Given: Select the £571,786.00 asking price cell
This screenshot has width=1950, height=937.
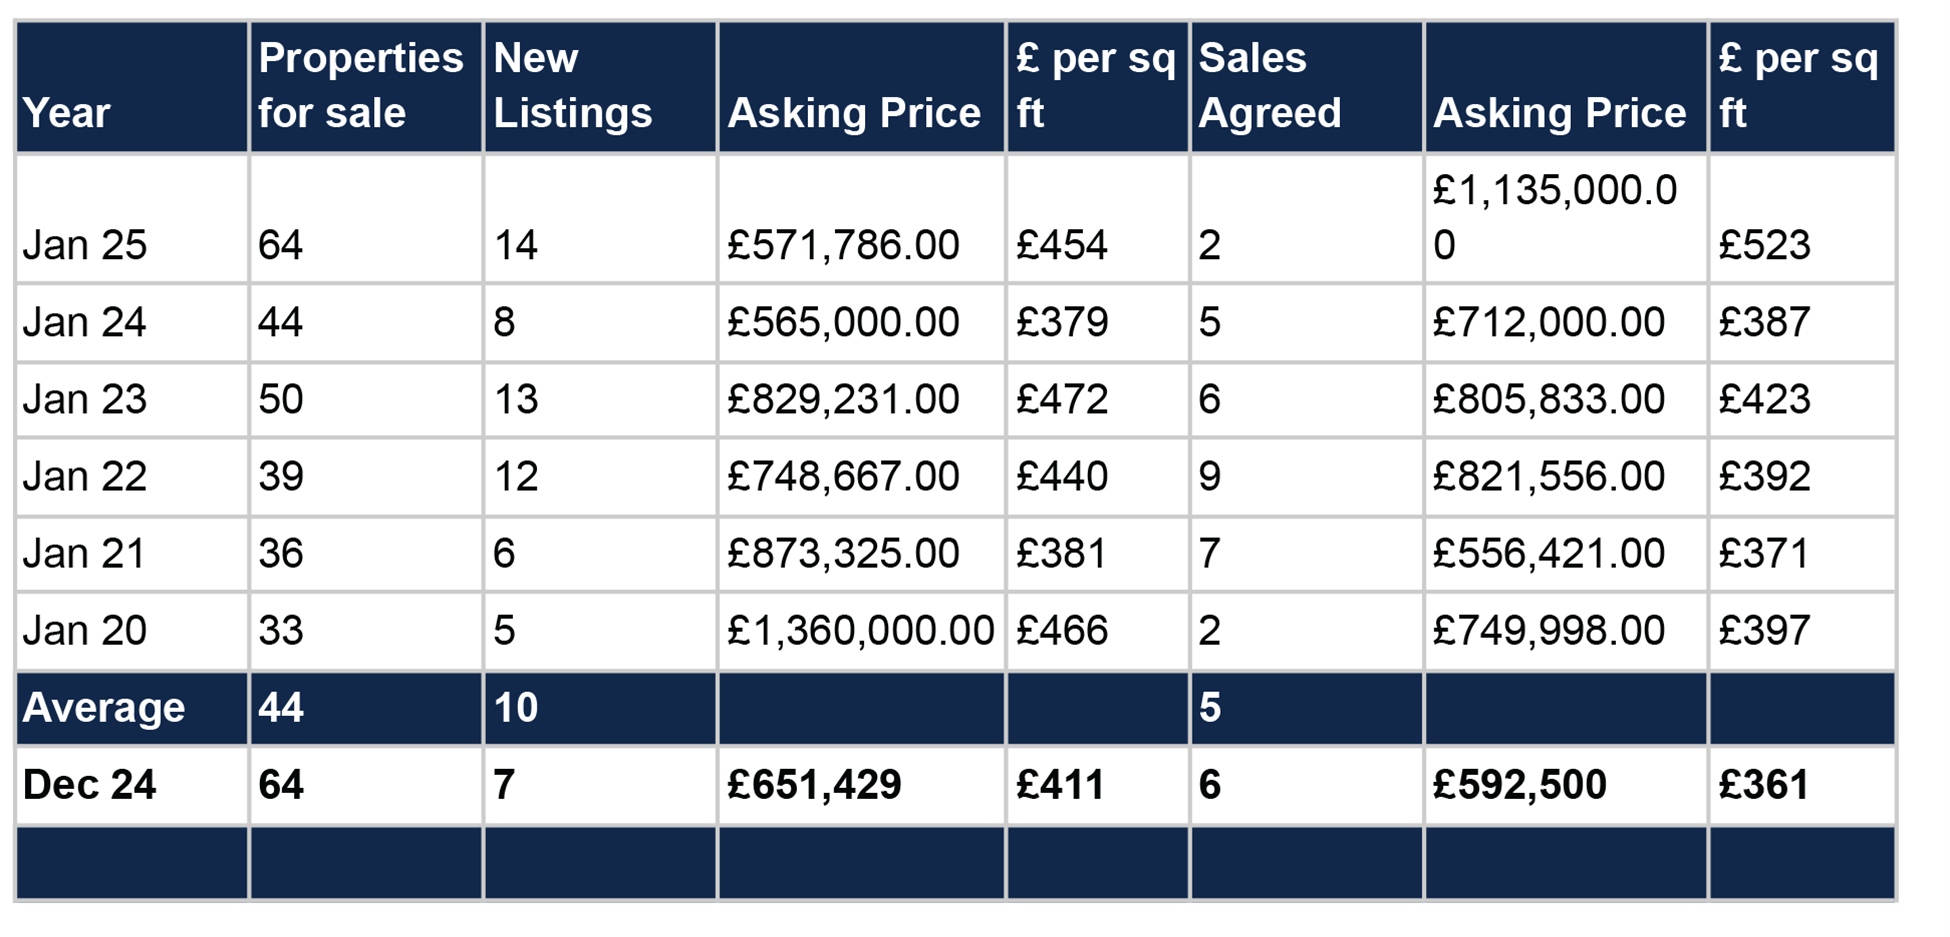Looking at the screenshot, I should coord(843,245).
